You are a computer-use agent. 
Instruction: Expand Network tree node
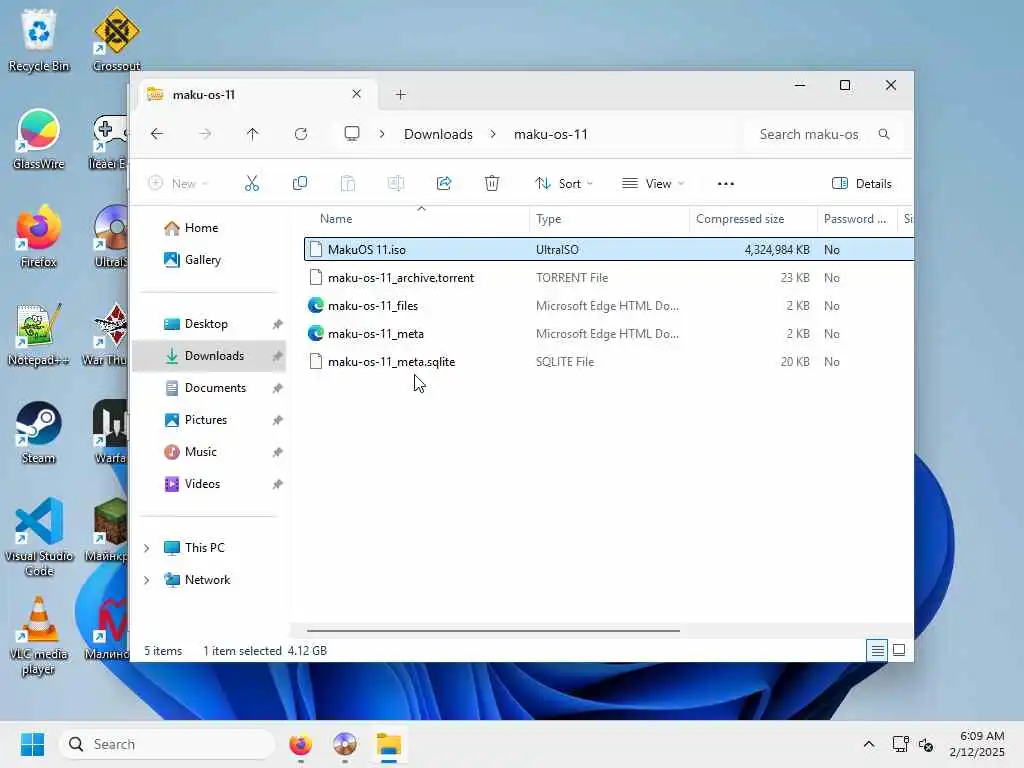[x=147, y=580]
